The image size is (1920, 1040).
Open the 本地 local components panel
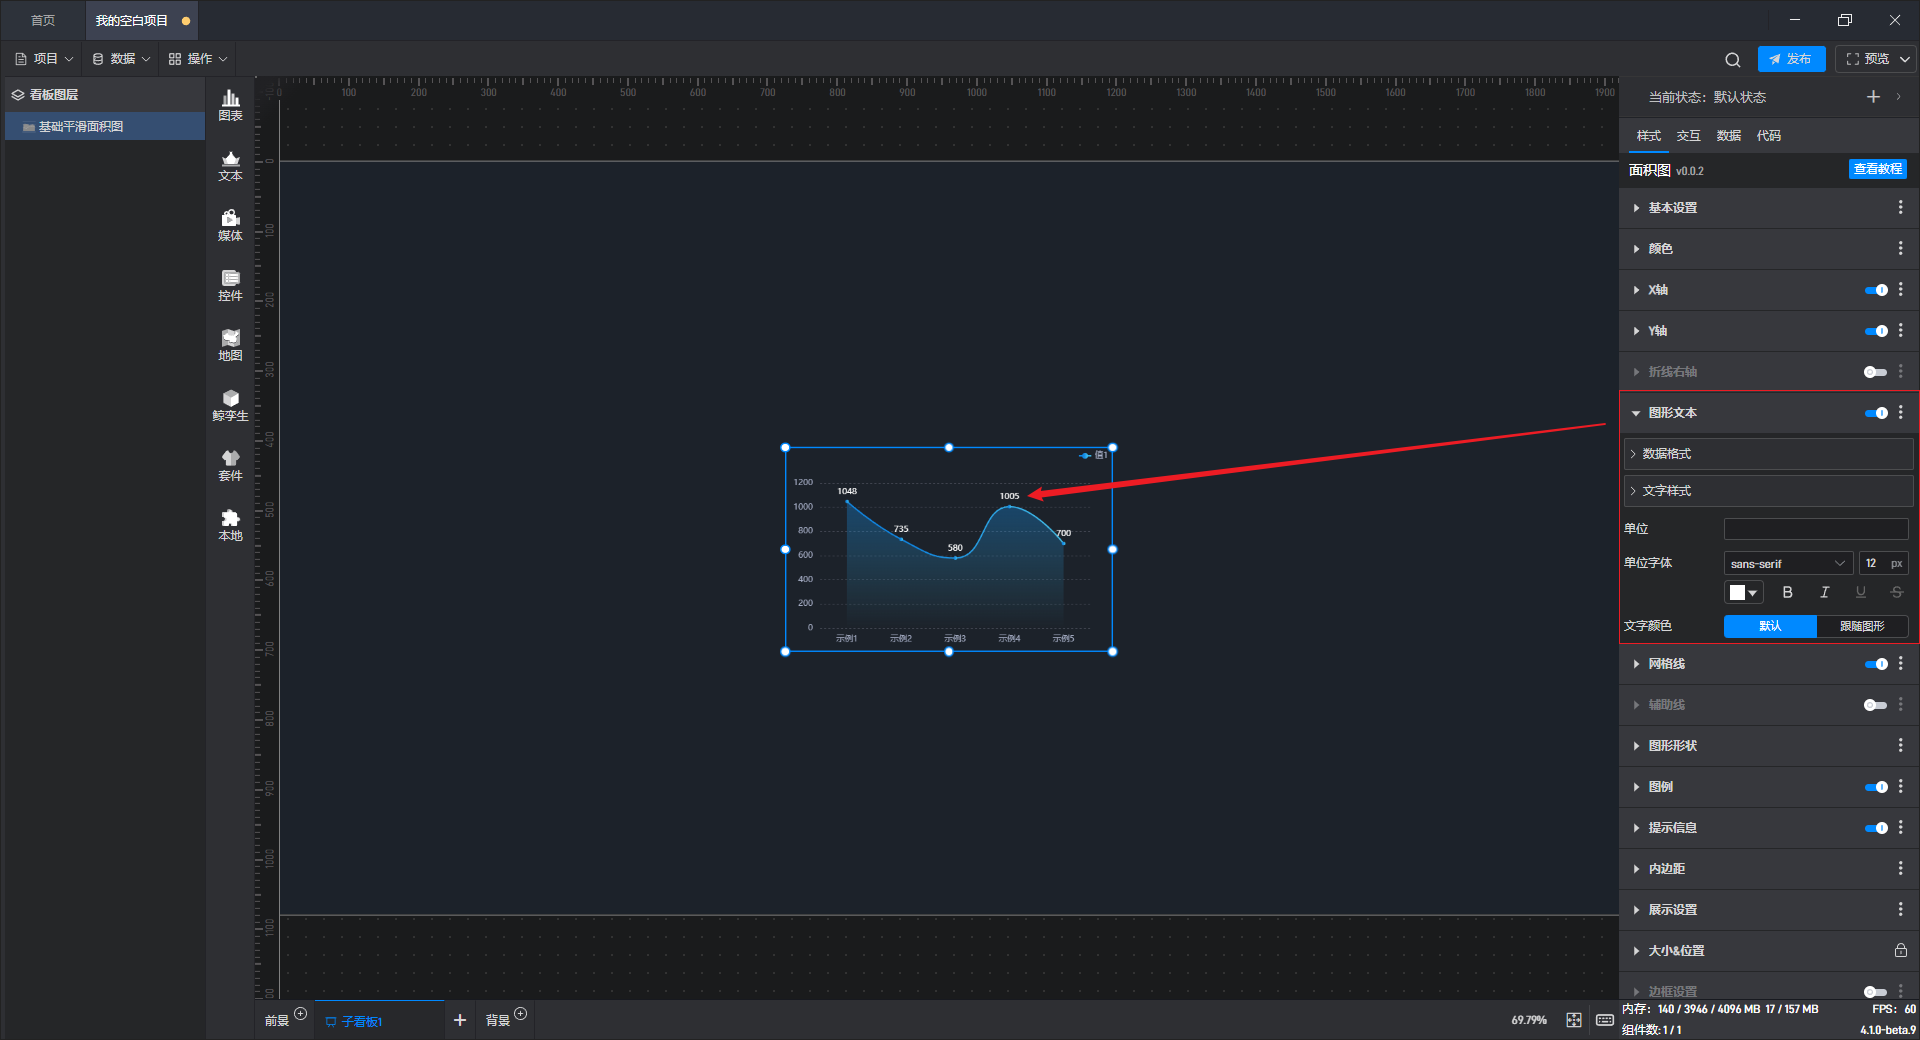coord(230,525)
